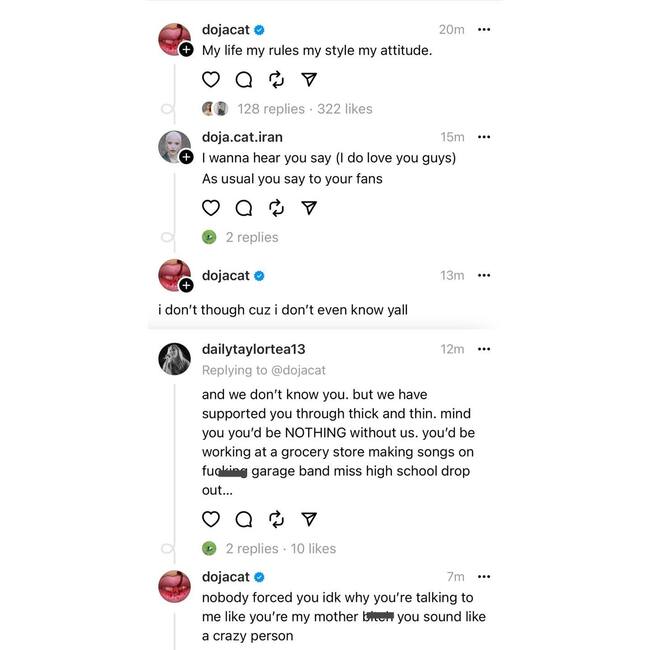Follow dojacat via plus badge on top avatar
The width and height of the screenshot is (650, 650).
(x=186, y=50)
